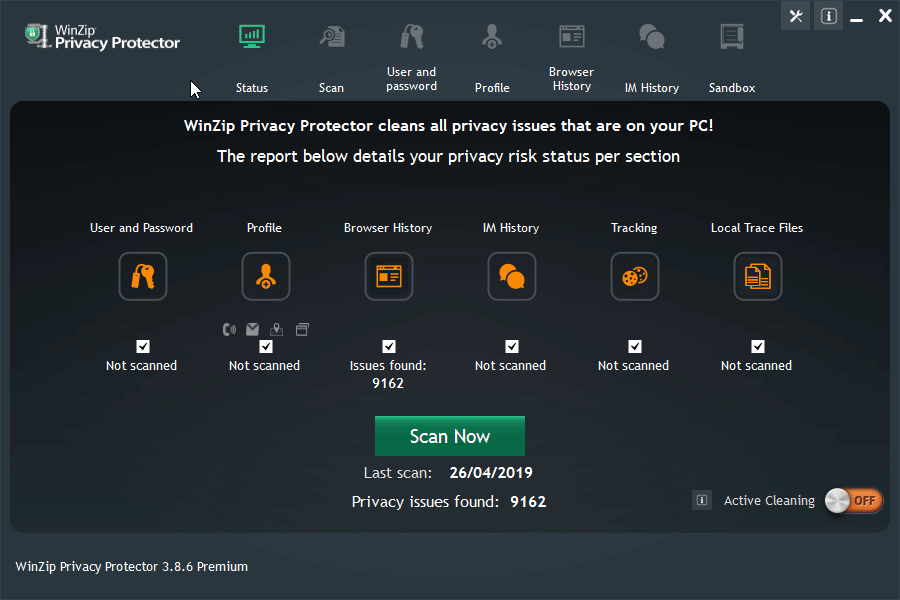Open the info icon in title bar

[828, 16]
